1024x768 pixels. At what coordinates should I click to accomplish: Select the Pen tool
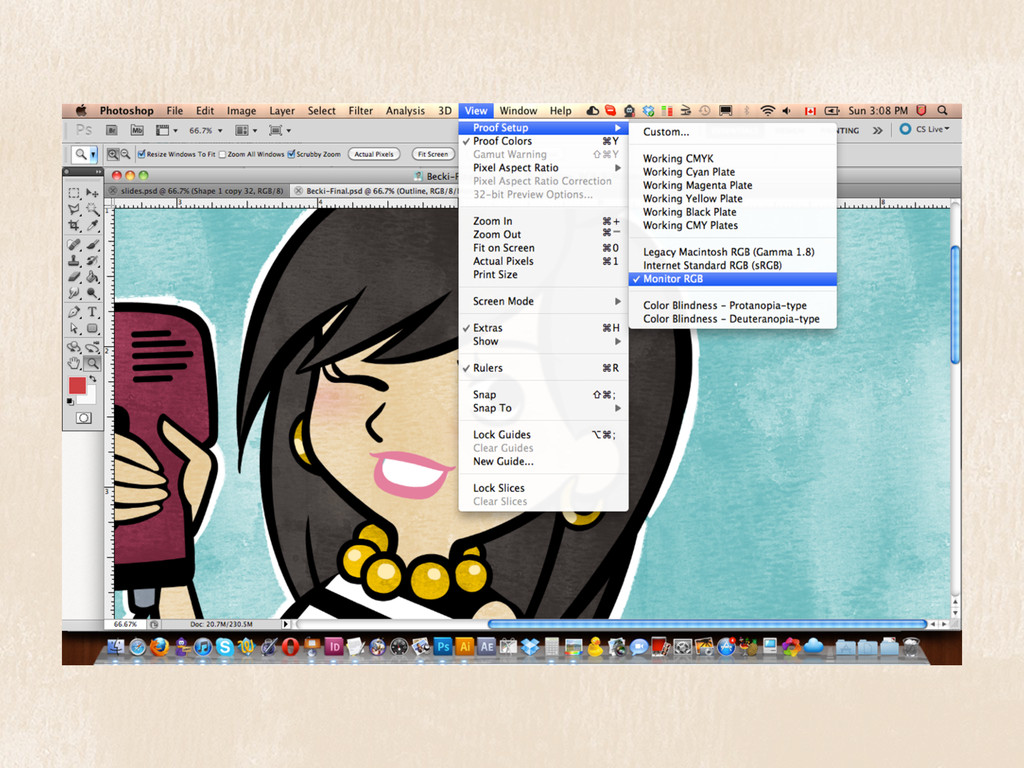tap(74, 312)
